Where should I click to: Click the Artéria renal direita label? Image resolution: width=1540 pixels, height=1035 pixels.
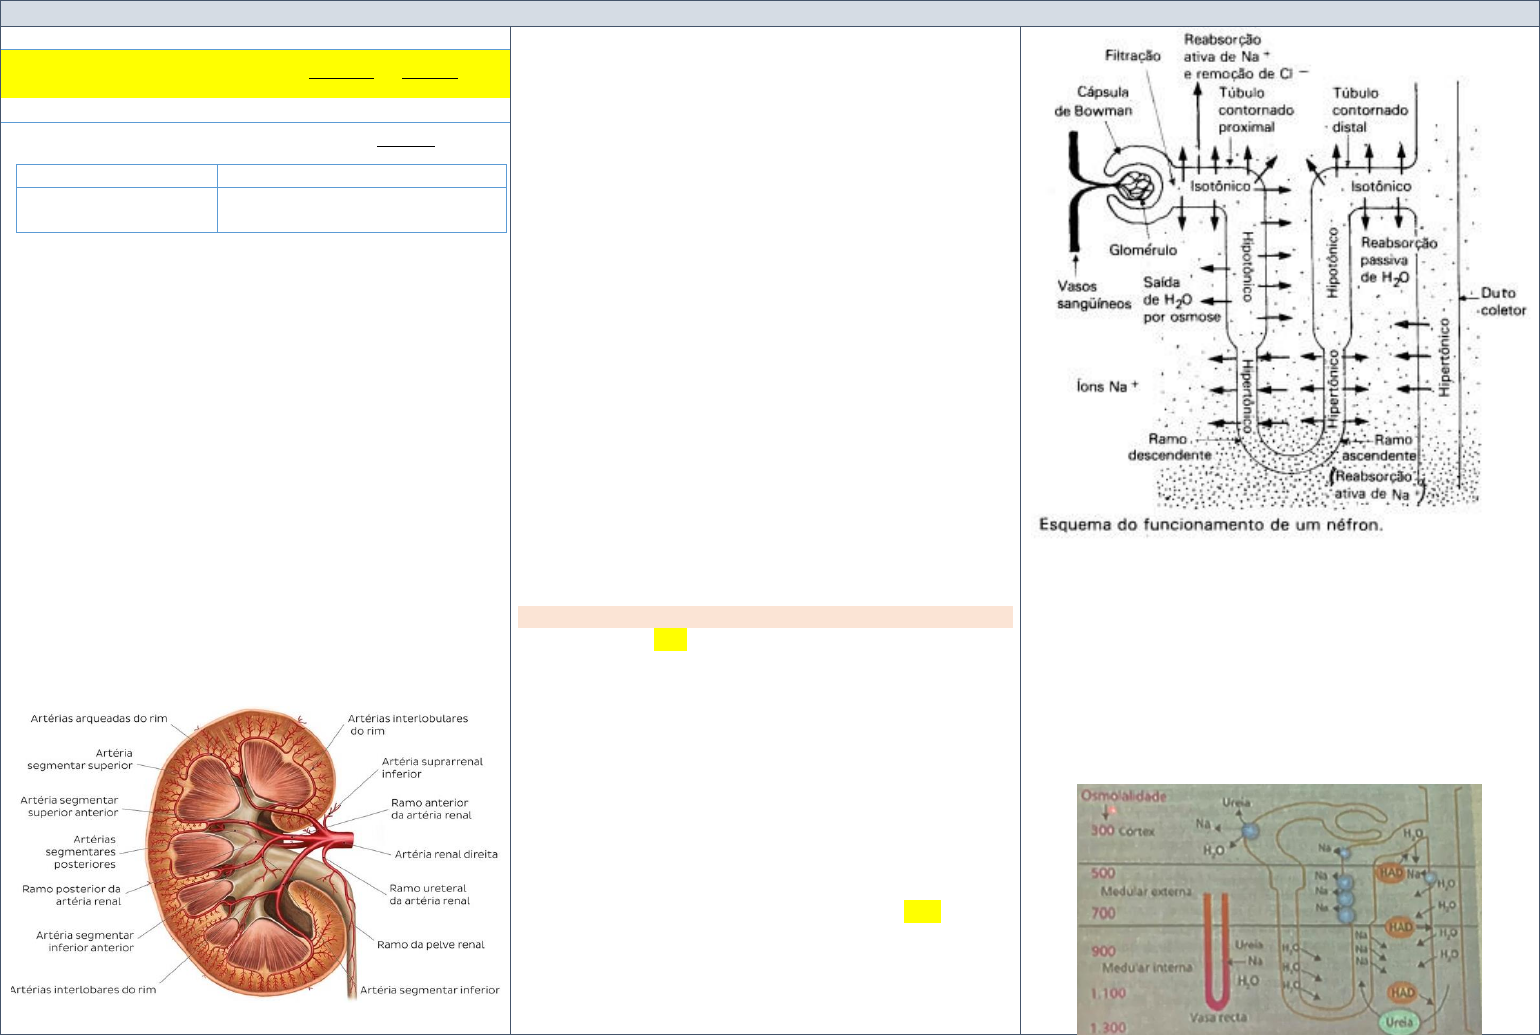(x=445, y=854)
